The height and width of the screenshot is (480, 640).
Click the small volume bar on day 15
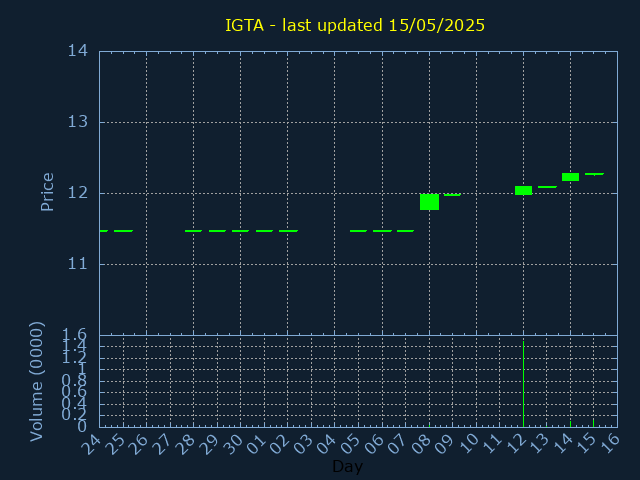[x=593, y=422]
